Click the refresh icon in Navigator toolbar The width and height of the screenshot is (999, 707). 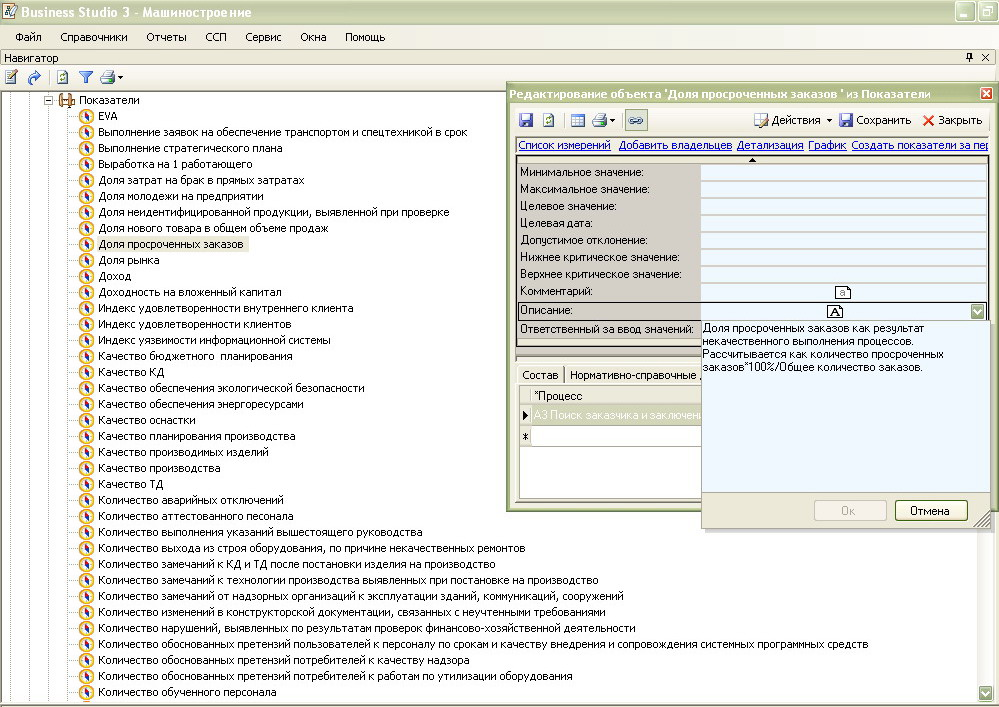63,77
